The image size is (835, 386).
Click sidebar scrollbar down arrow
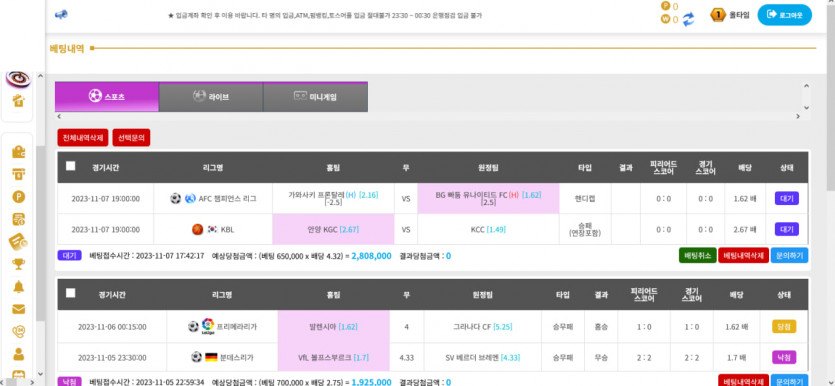(x=40, y=374)
